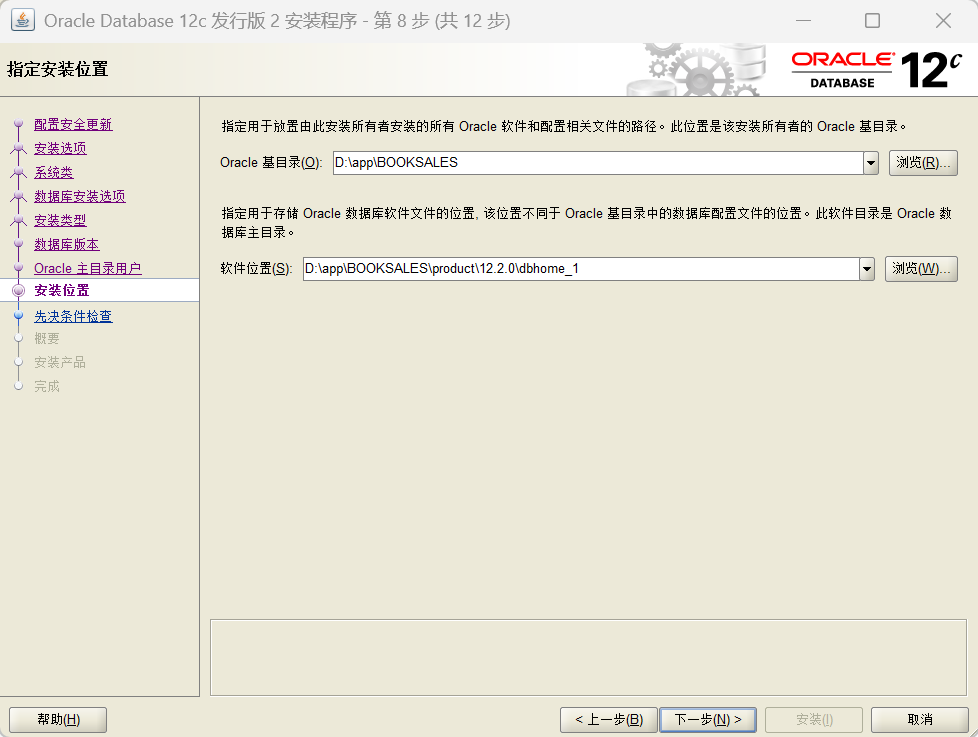Image resolution: width=978 pixels, height=737 pixels.
Task: Go back using 上一步(B) button
Action: (x=609, y=720)
